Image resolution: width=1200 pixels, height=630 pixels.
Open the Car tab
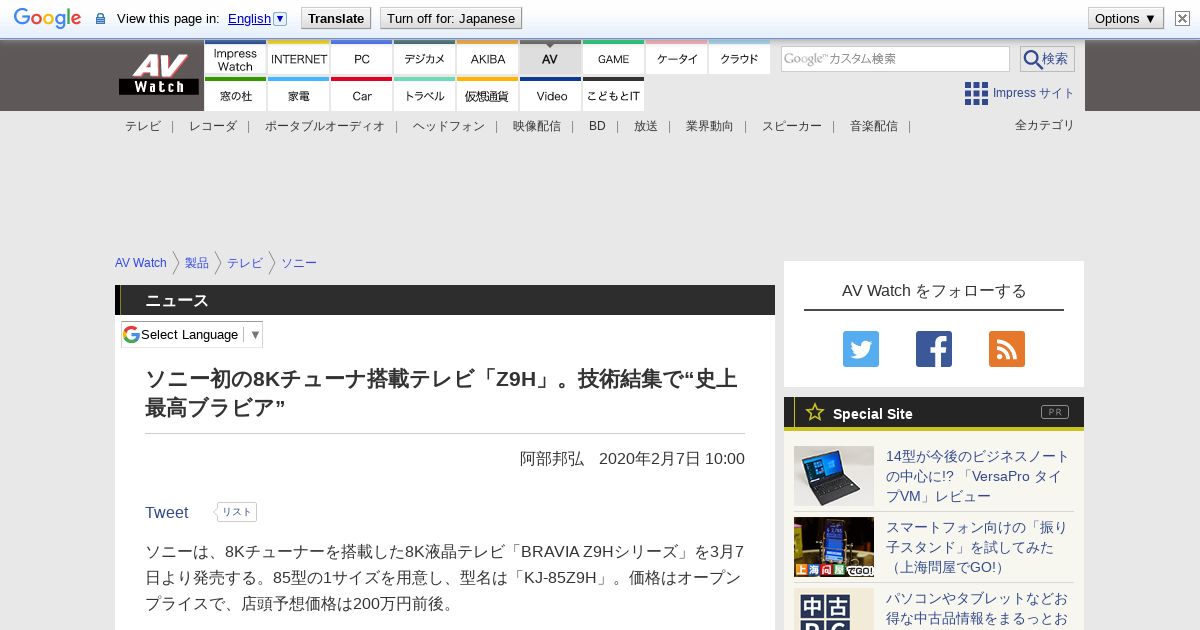[362, 95]
